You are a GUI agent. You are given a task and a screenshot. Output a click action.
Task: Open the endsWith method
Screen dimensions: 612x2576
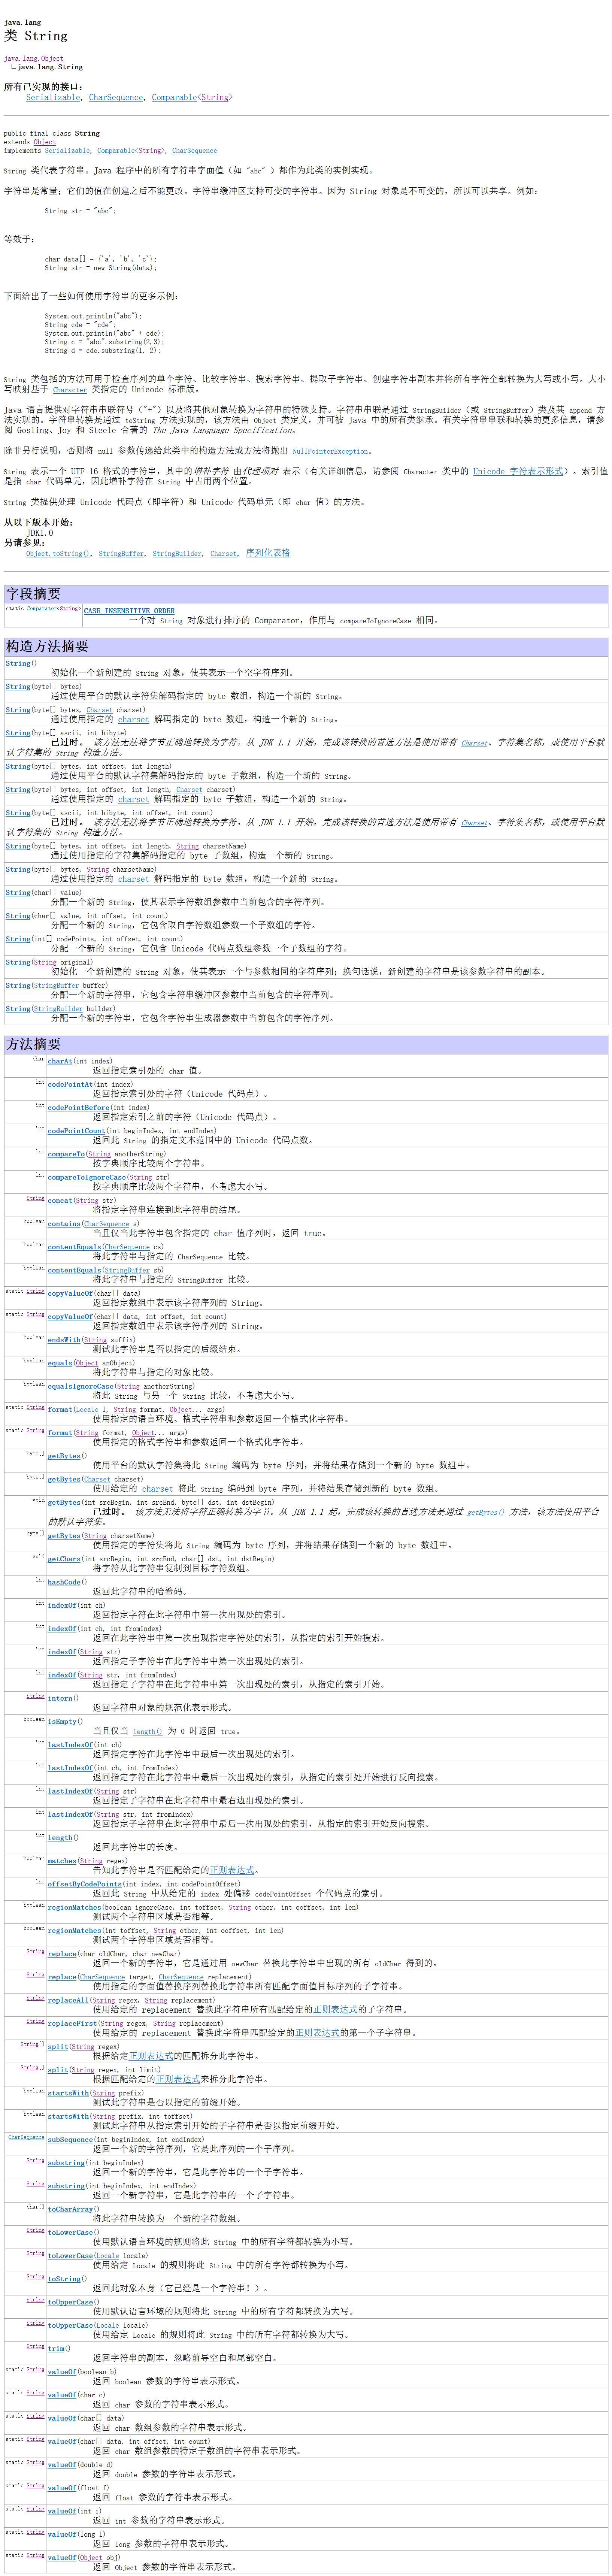(64, 1339)
